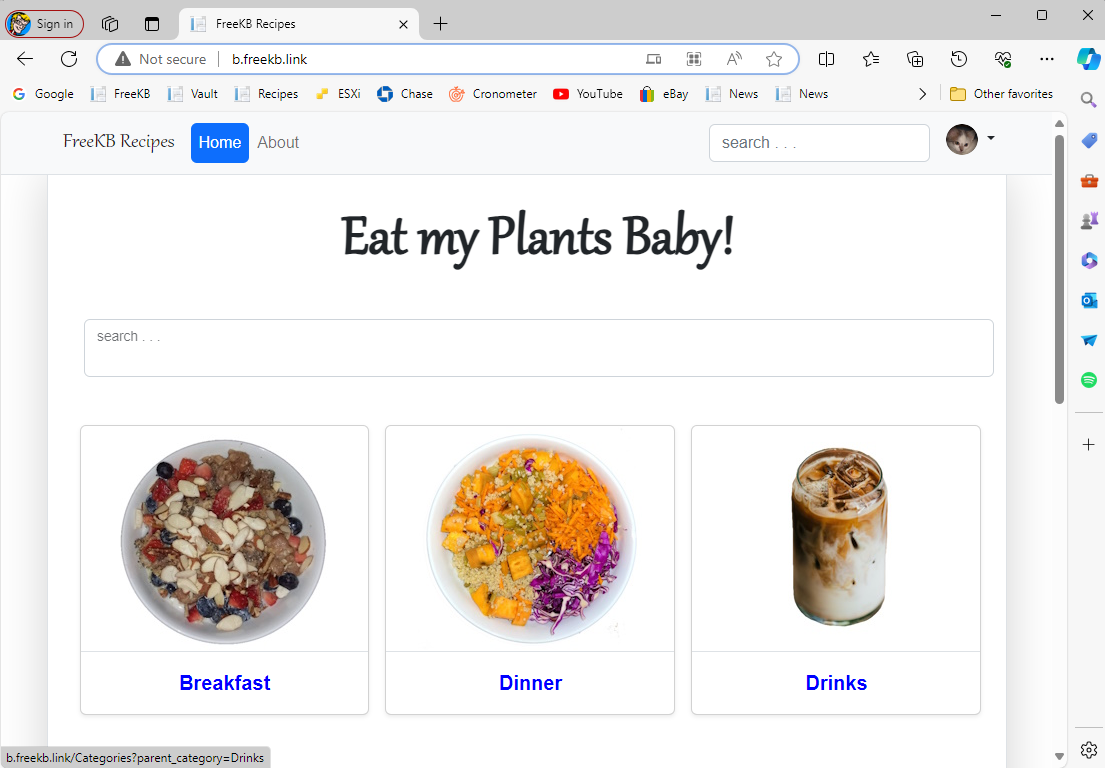Image resolution: width=1105 pixels, height=768 pixels.
Task: Open the iced coffee Drinks image
Action: click(x=837, y=537)
